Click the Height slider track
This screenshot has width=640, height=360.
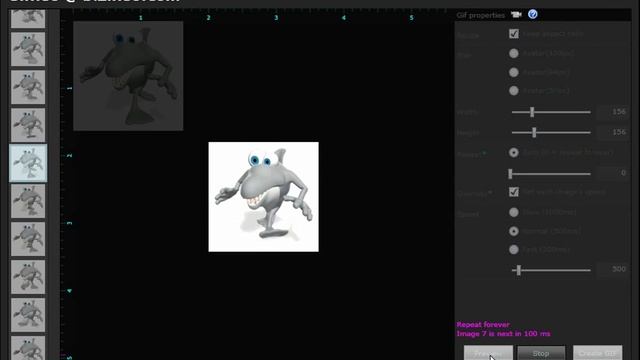point(551,132)
